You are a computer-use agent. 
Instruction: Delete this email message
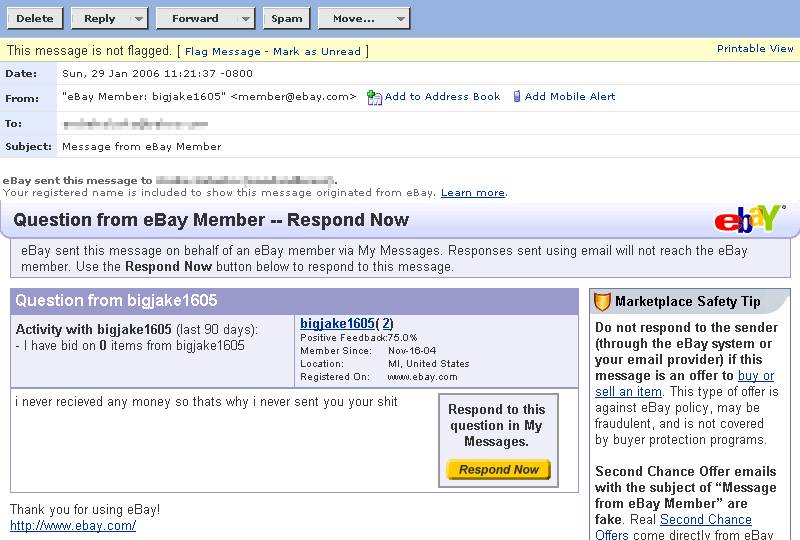pyautogui.click(x=35, y=18)
